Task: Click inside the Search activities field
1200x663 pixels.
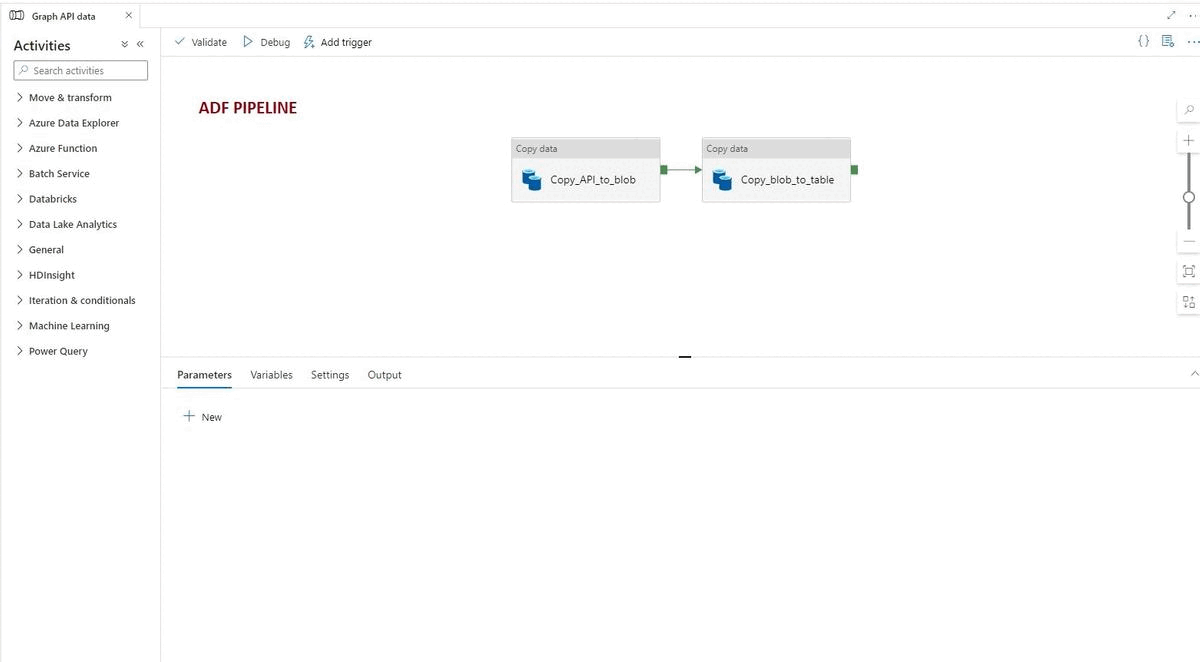Action: [80, 70]
